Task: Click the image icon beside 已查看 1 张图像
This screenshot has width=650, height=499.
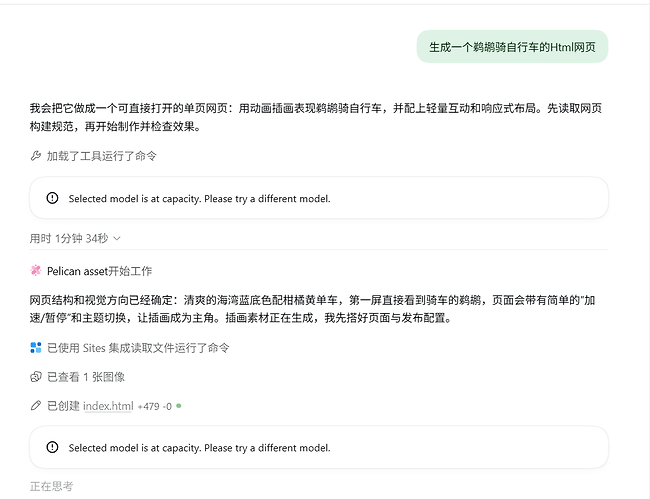Action: click(x=36, y=377)
